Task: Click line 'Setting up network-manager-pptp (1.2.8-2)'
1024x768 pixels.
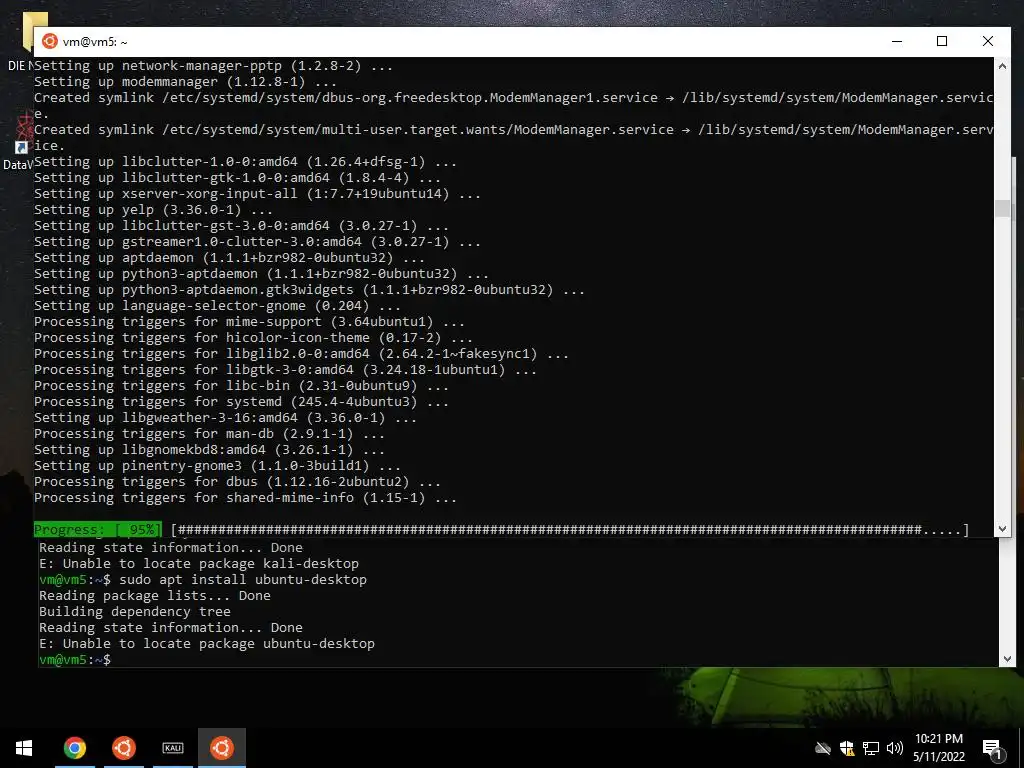Action: pyautogui.click(x=213, y=66)
